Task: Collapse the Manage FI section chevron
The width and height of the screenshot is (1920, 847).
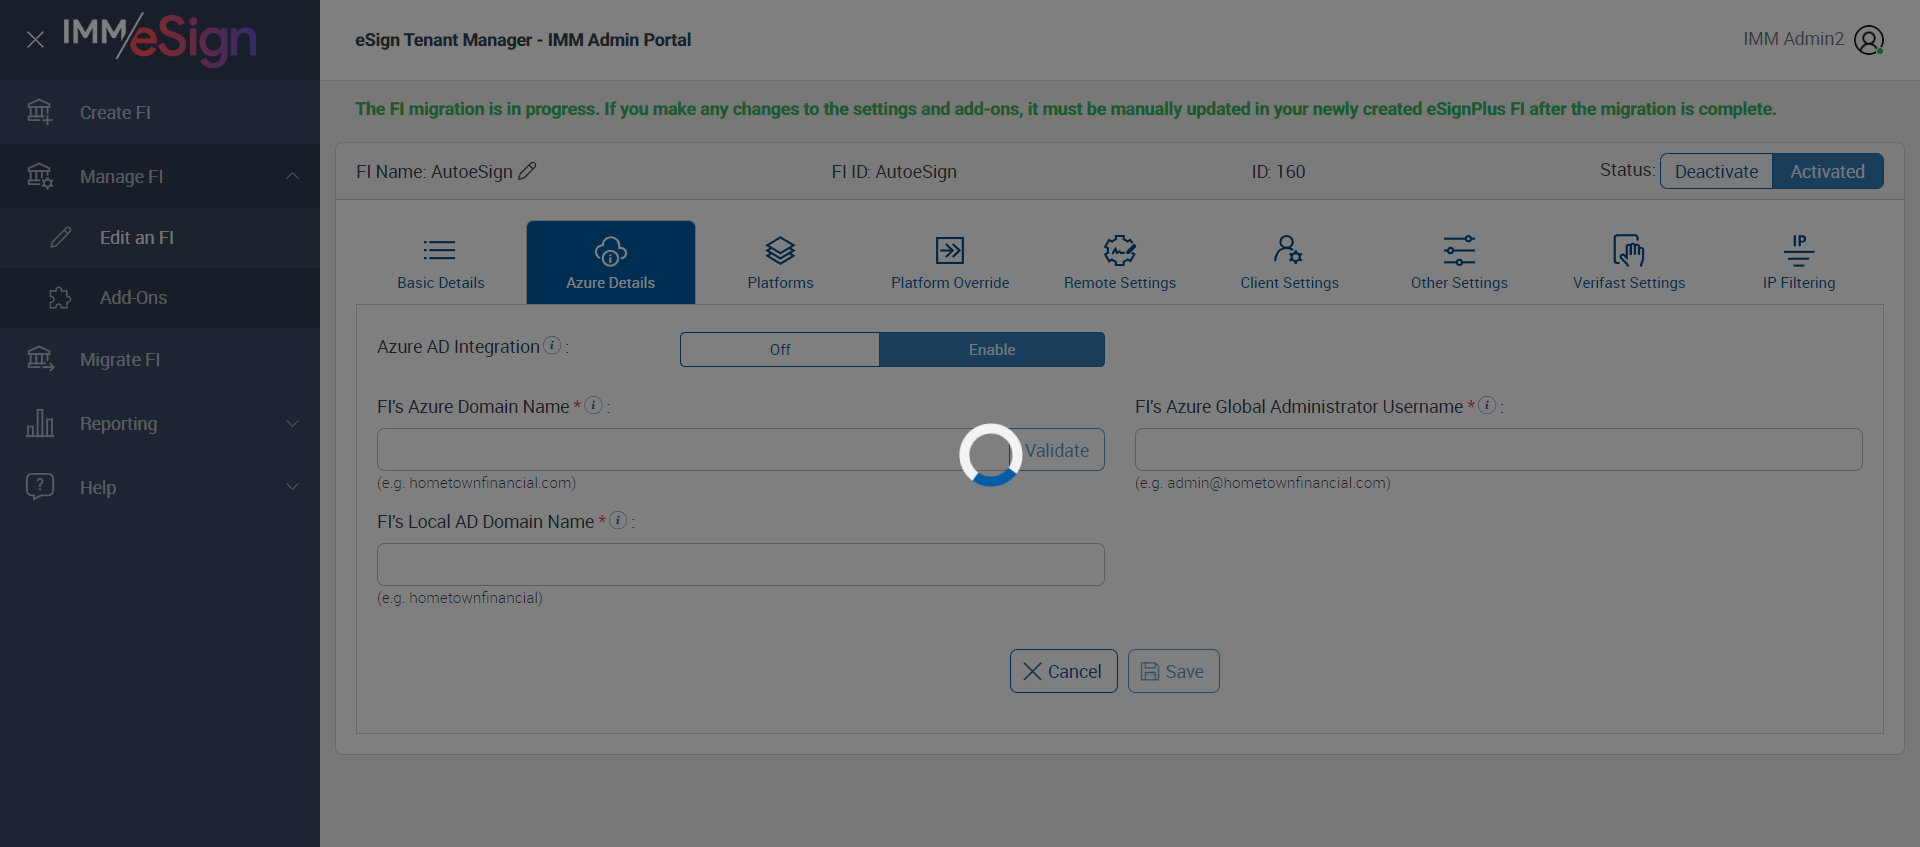Action: click(x=292, y=176)
